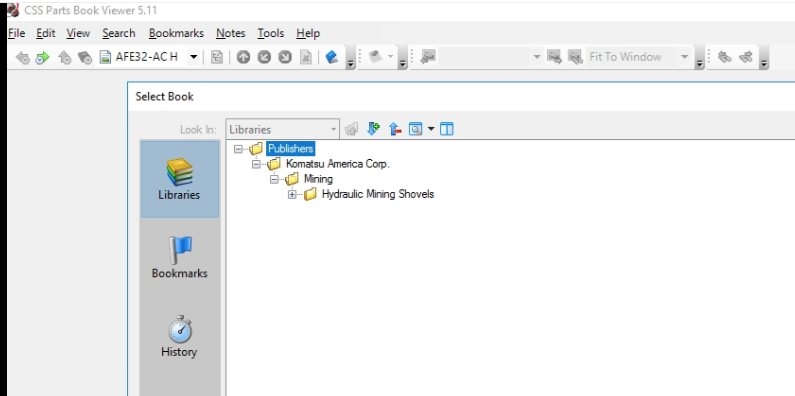Click the expand-all blue down arrow icon

pos(373,129)
